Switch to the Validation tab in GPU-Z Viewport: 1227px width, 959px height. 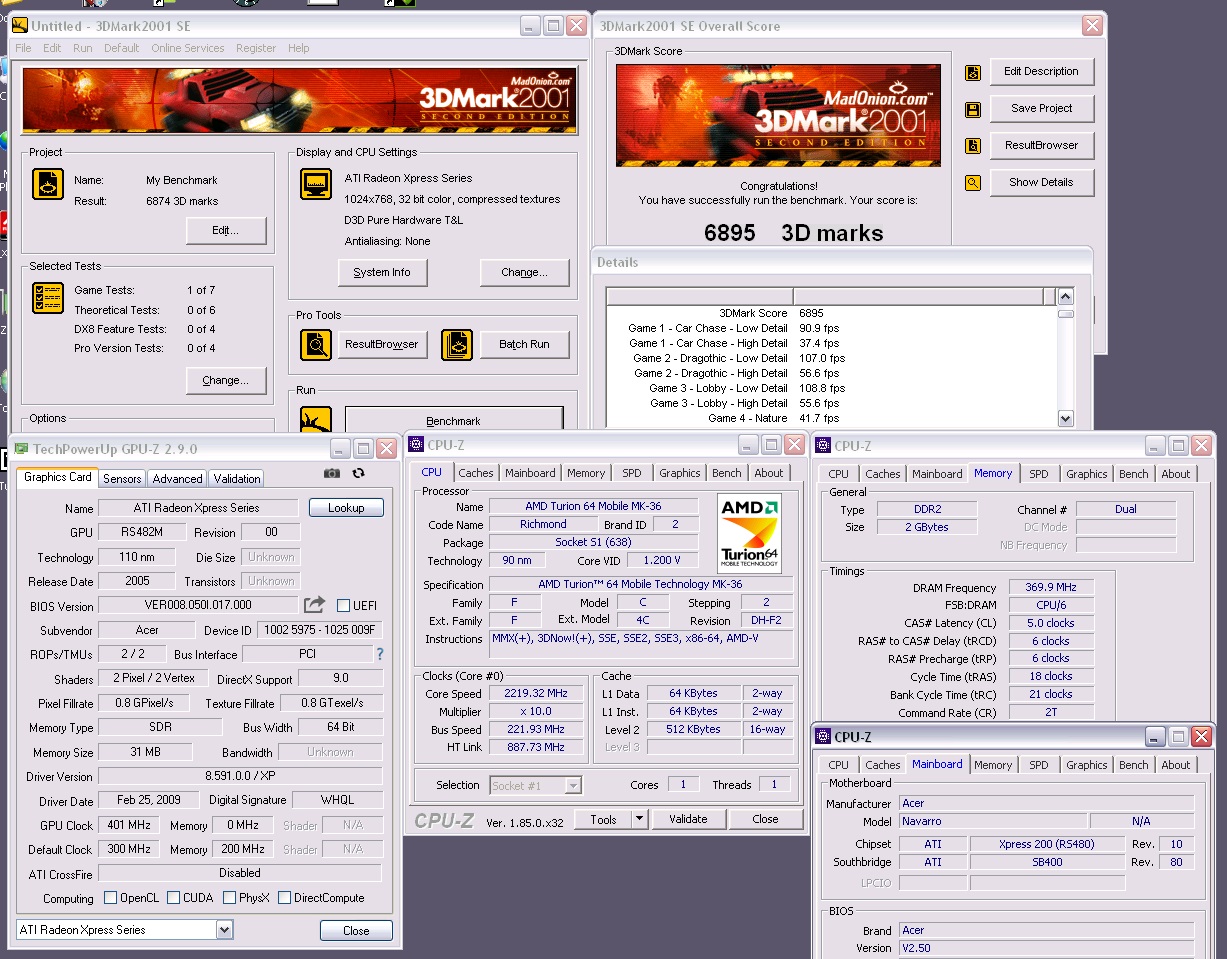[x=237, y=479]
